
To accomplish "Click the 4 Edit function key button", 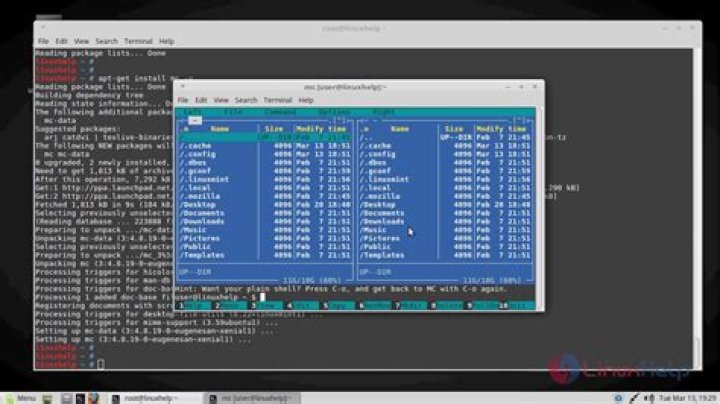I will (303, 306).
